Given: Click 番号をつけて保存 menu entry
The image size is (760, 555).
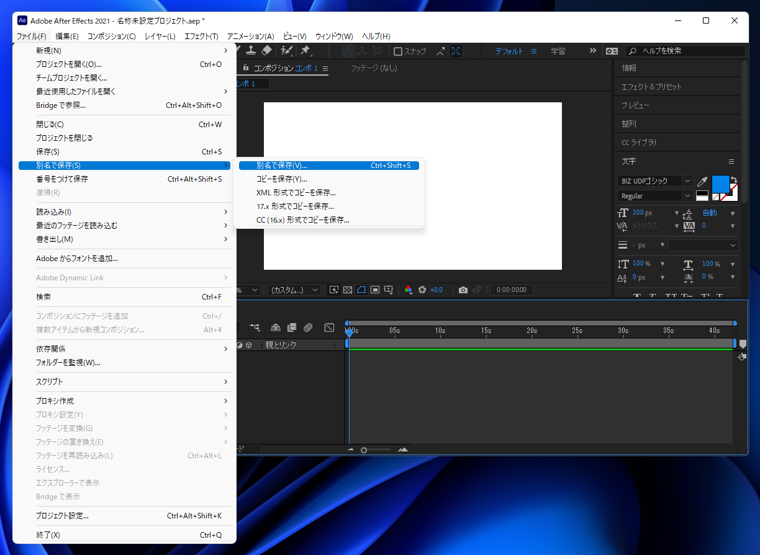Looking at the screenshot, I should (x=125, y=179).
